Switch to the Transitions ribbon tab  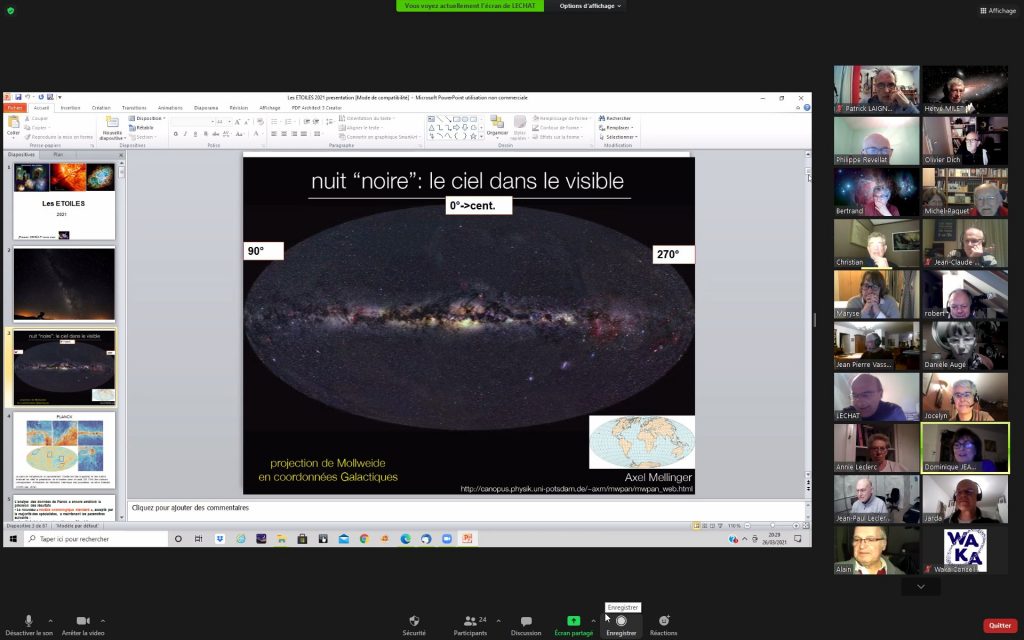(134, 108)
